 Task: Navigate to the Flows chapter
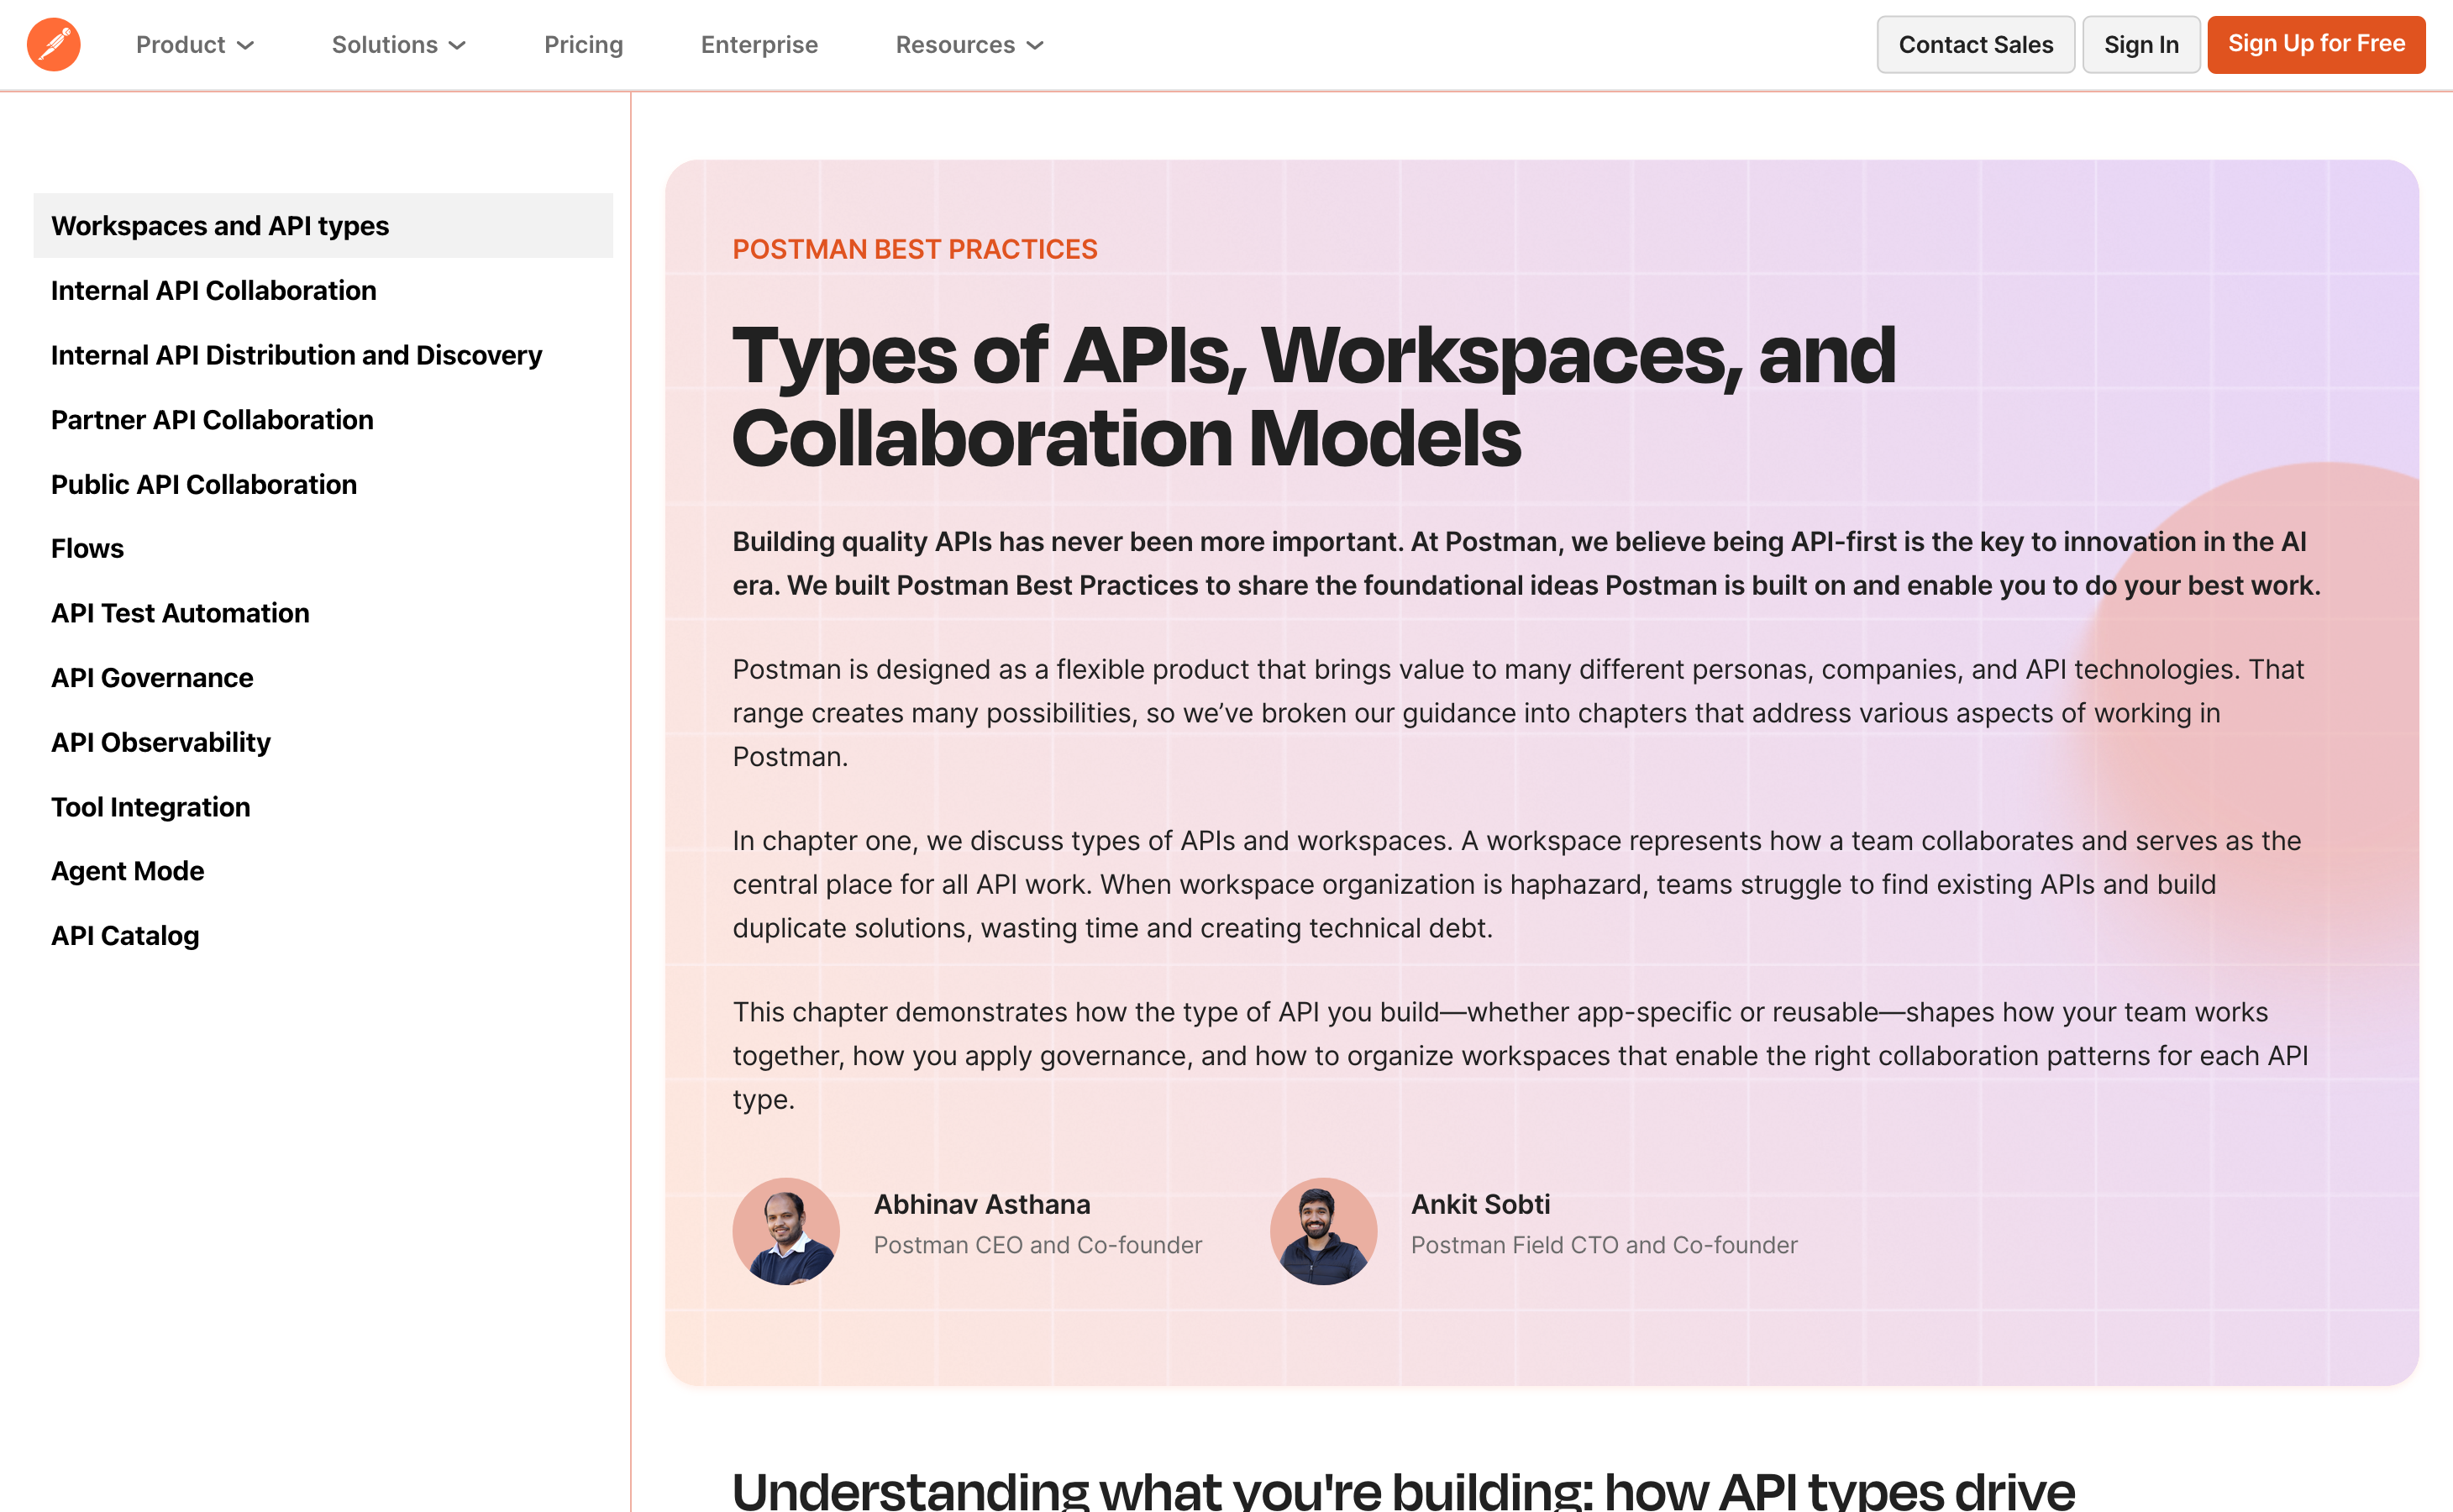tap(87, 549)
